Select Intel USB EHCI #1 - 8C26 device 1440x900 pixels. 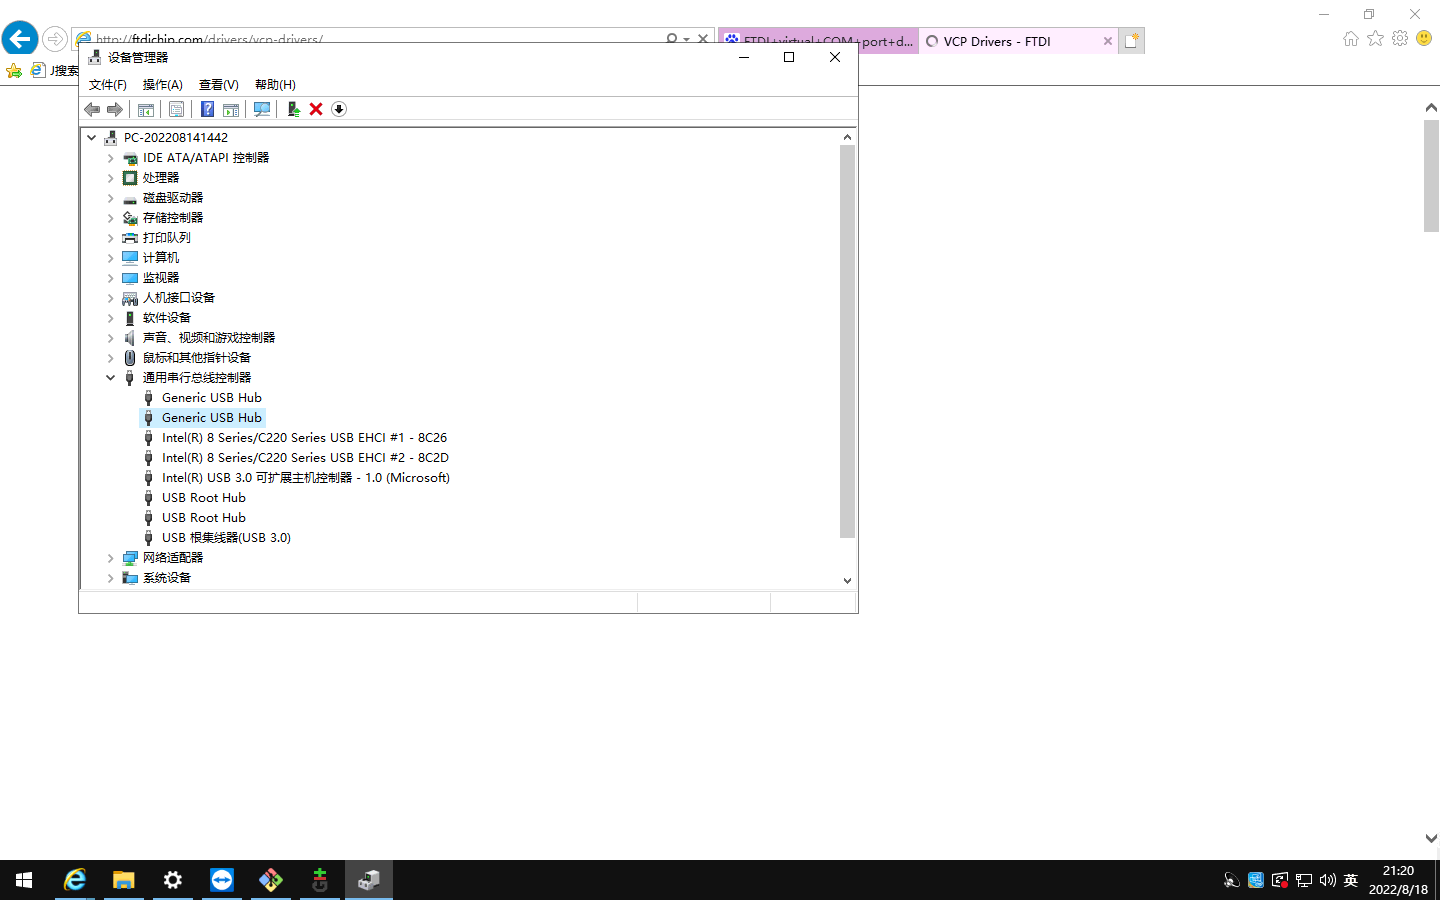(304, 438)
